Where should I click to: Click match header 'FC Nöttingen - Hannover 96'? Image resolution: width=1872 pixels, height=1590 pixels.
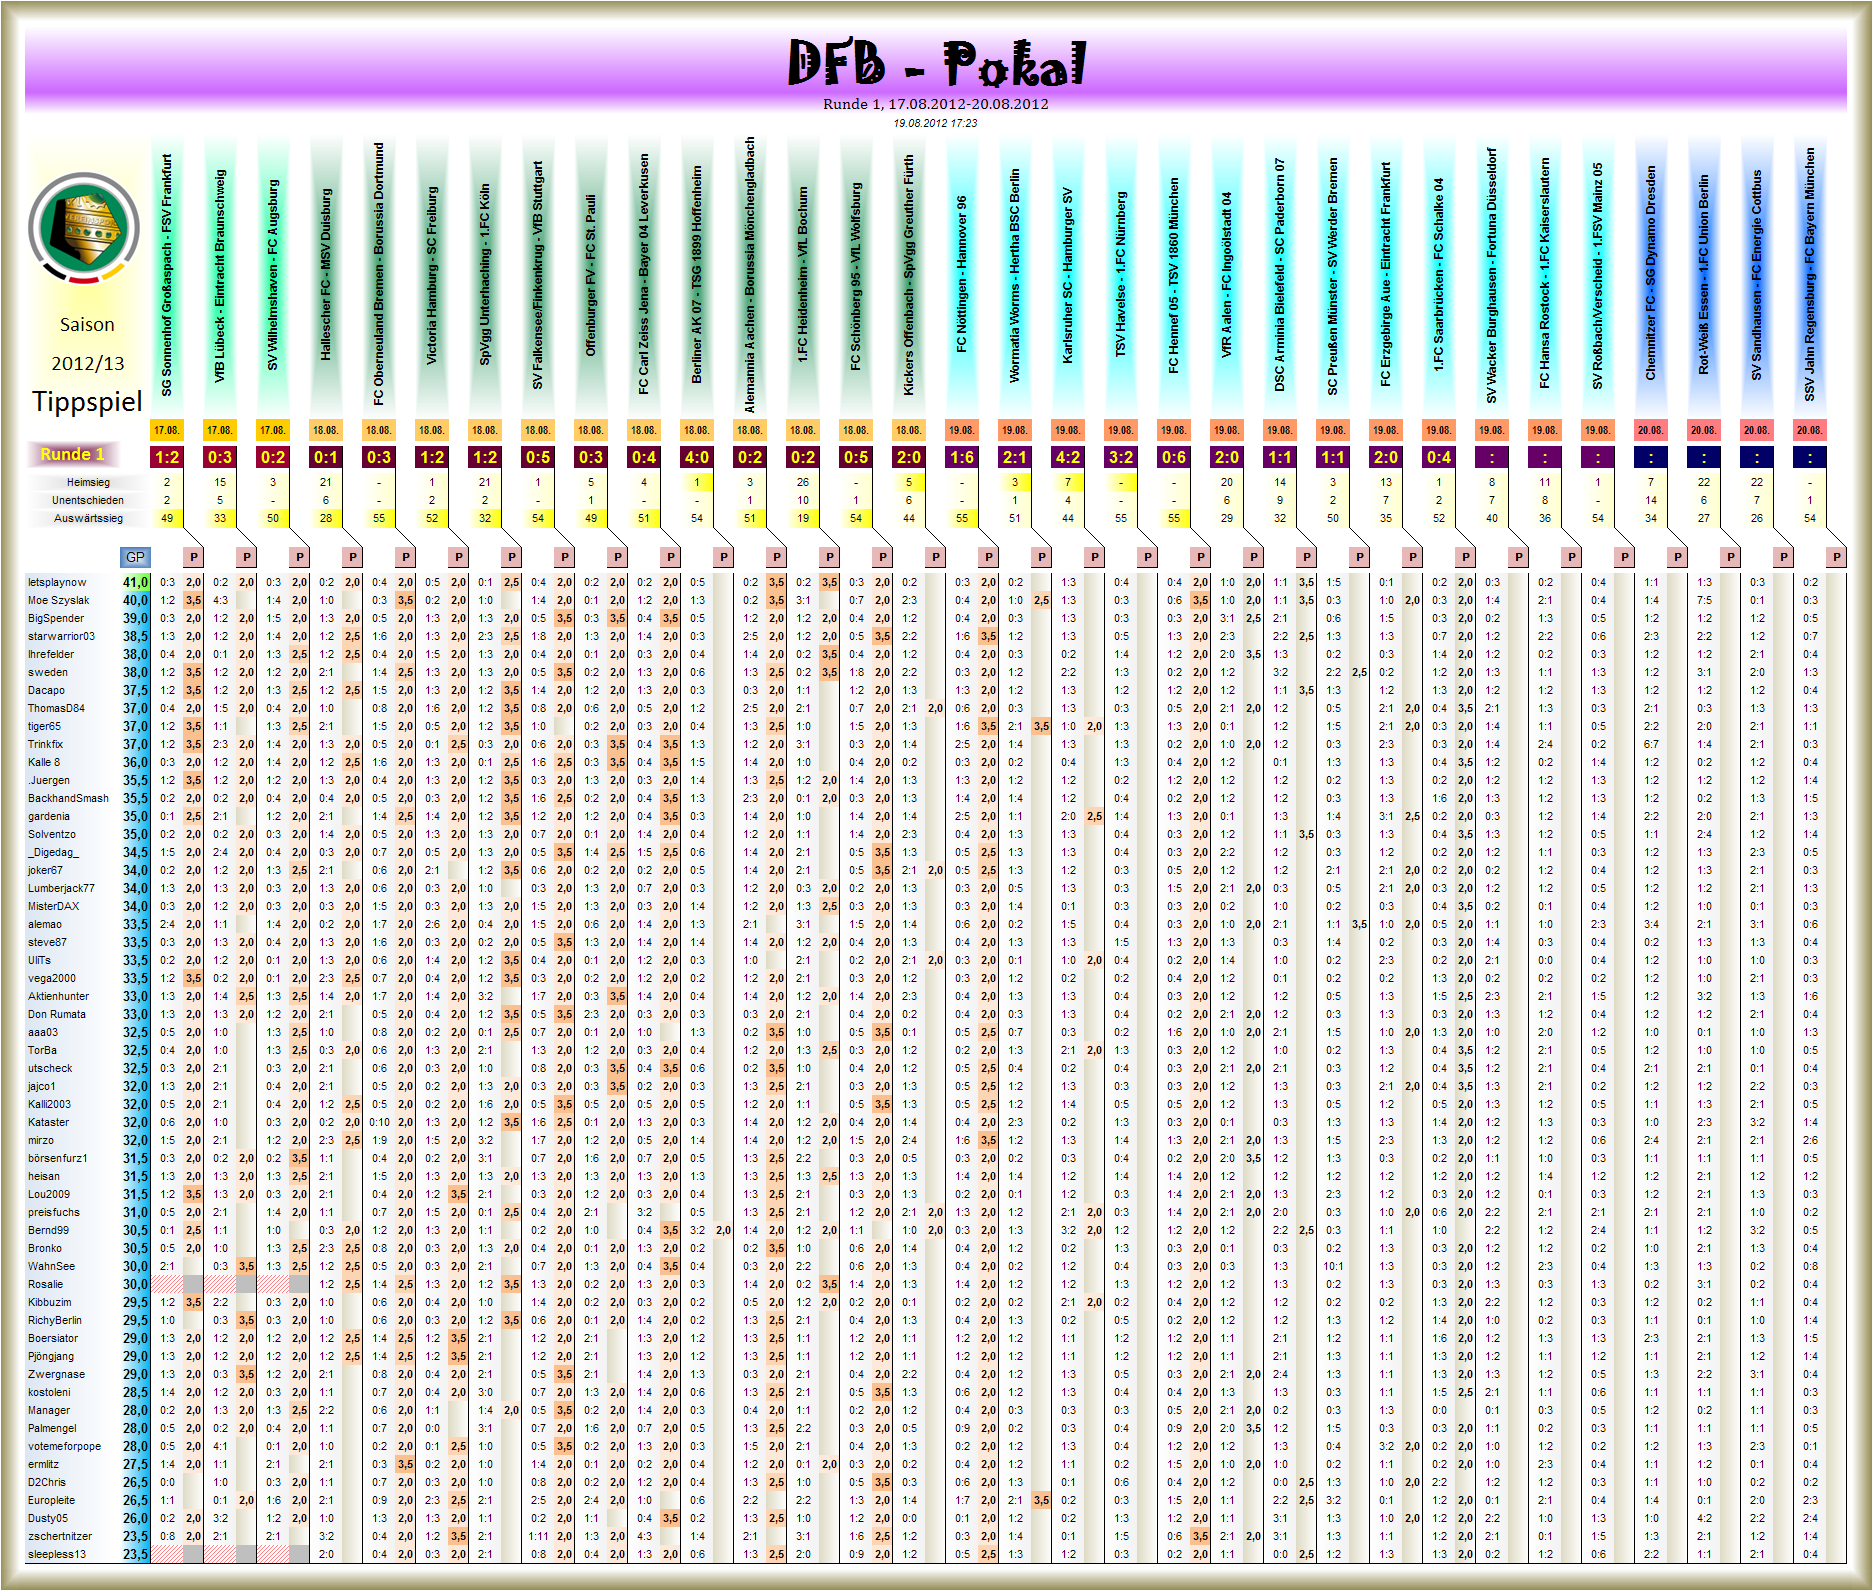tap(961, 274)
